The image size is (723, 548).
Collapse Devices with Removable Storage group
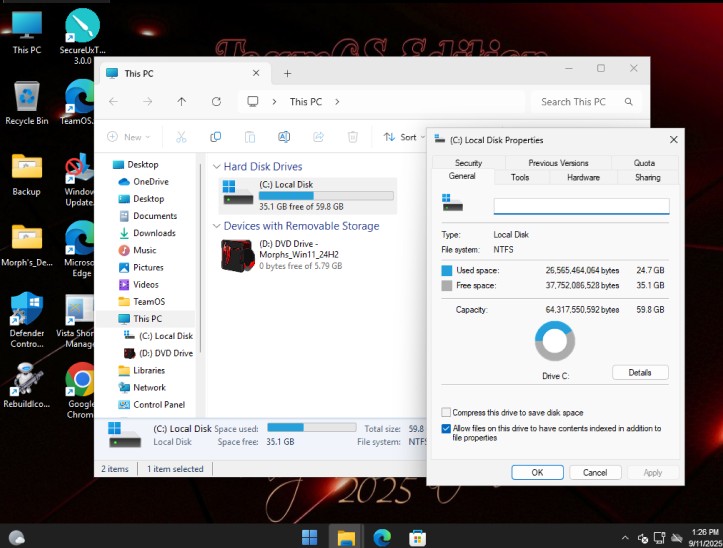[x=216, y=226]
